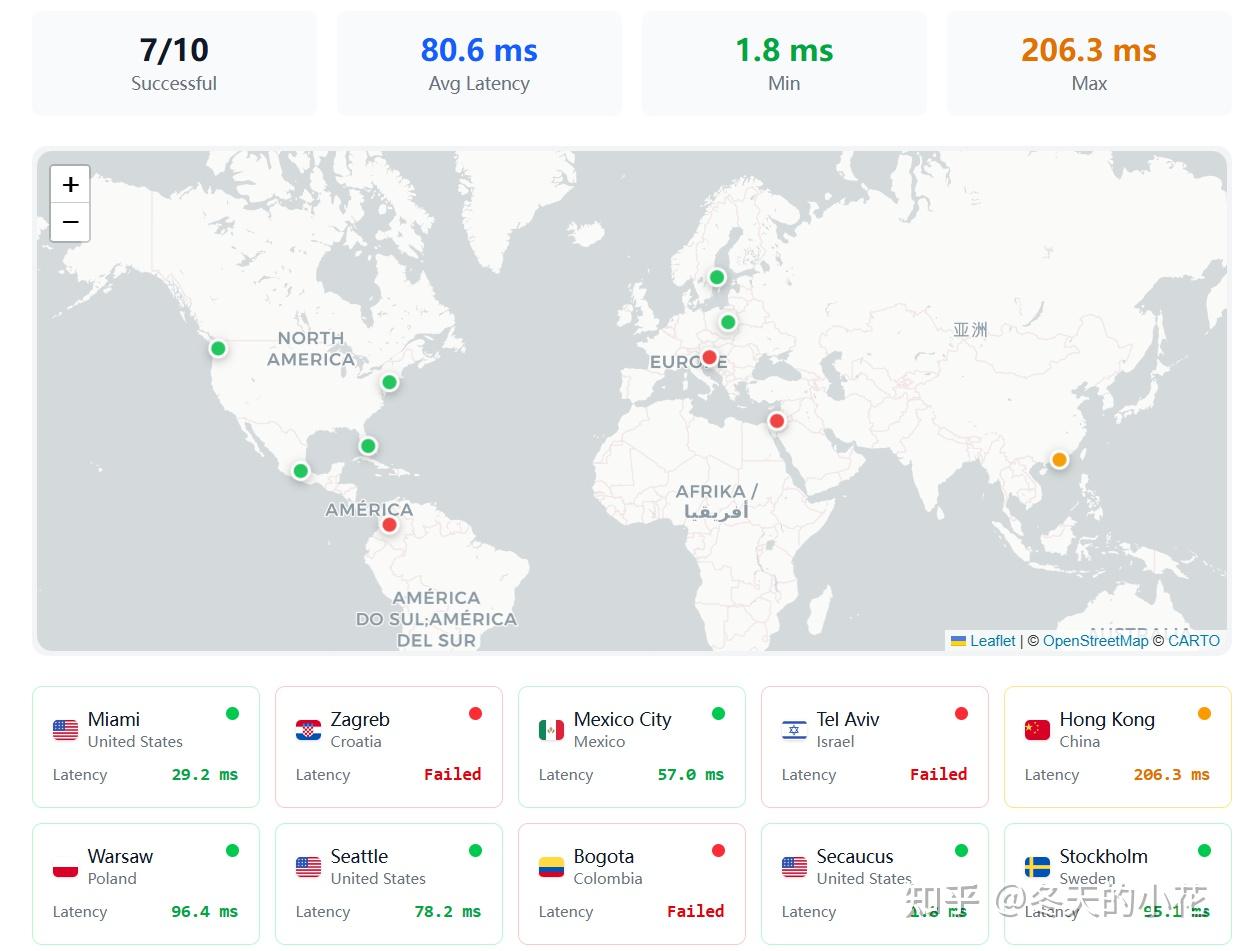Click the Bogota city name
The height and width of the screenshot is (951, 1239).
(x=604, y=856)
